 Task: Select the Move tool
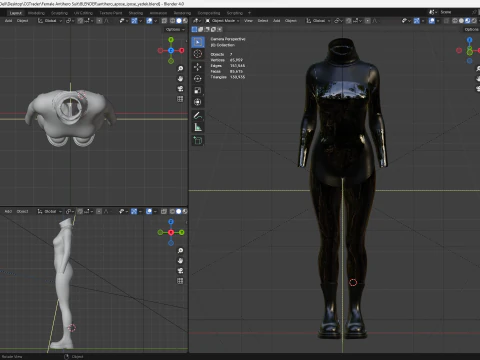tap(198, 67)
